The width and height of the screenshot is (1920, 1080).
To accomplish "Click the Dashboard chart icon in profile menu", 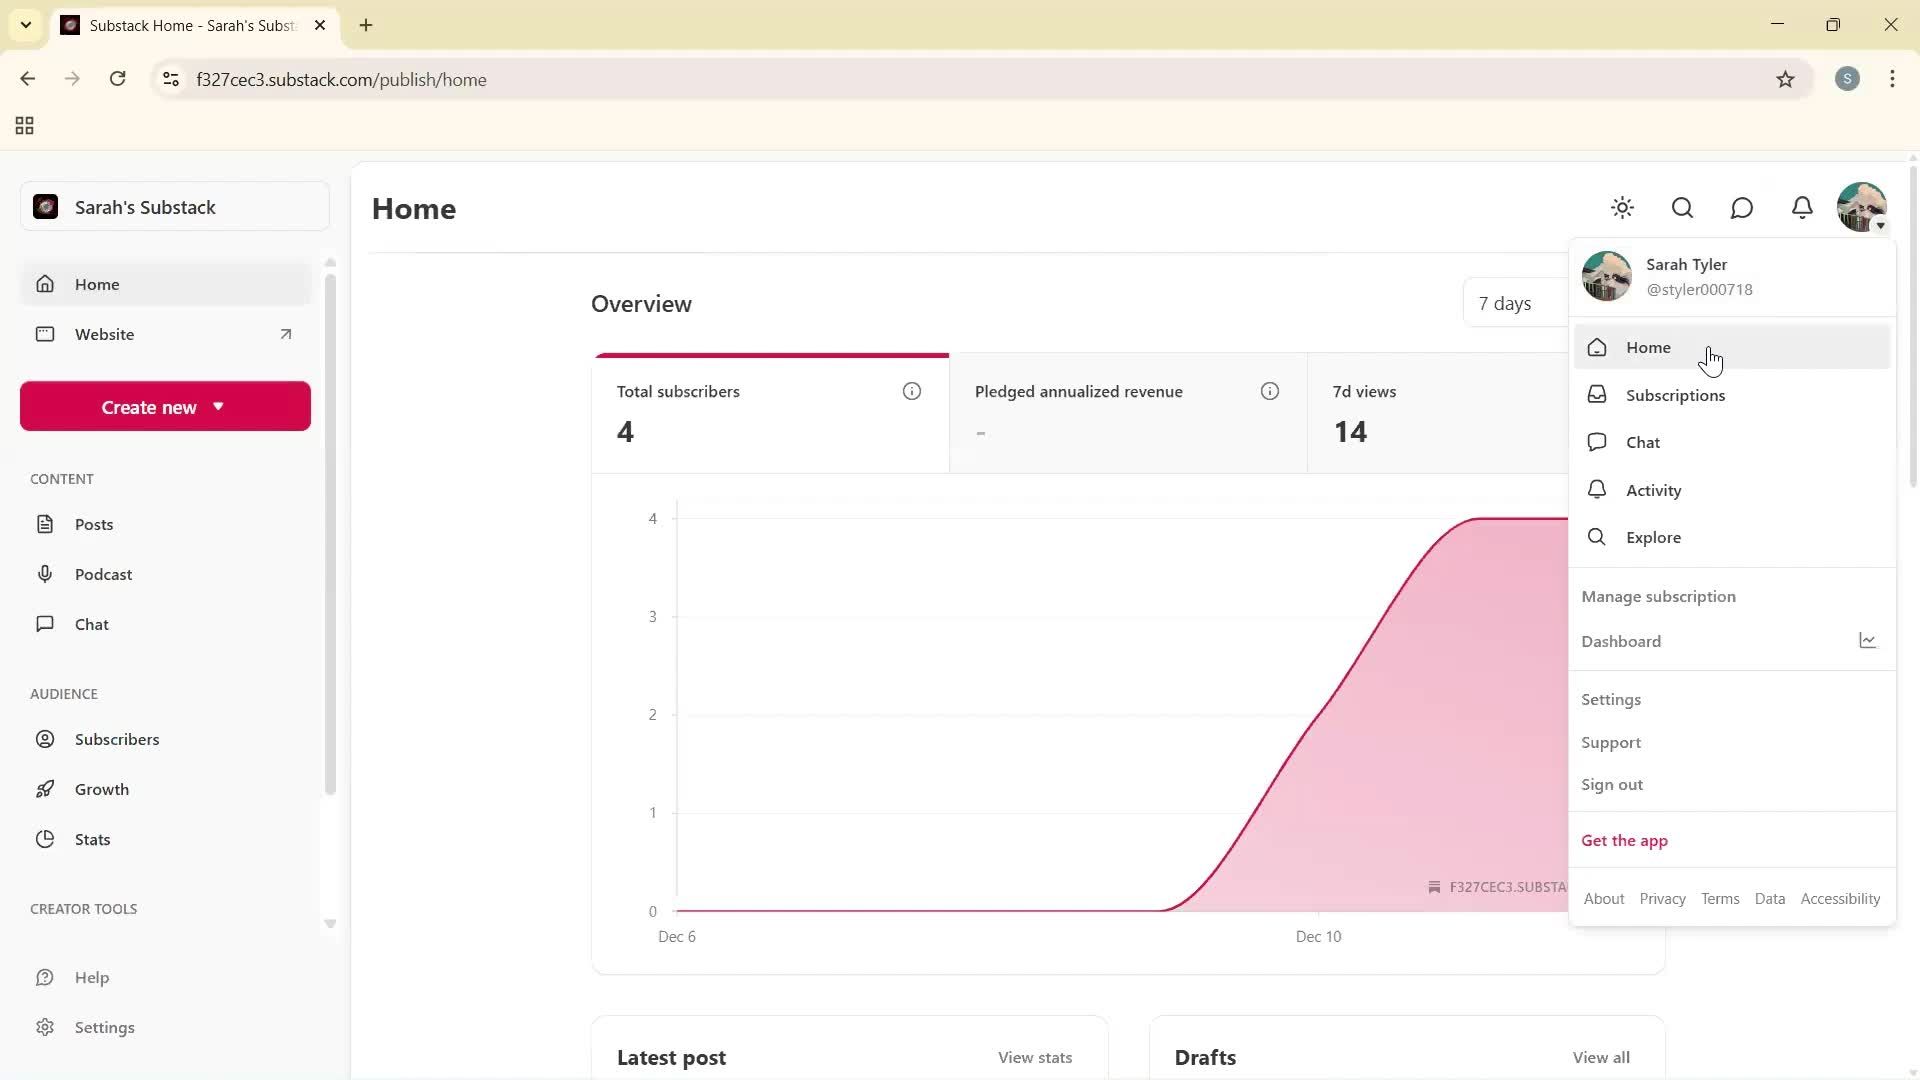I will 1868,640.
